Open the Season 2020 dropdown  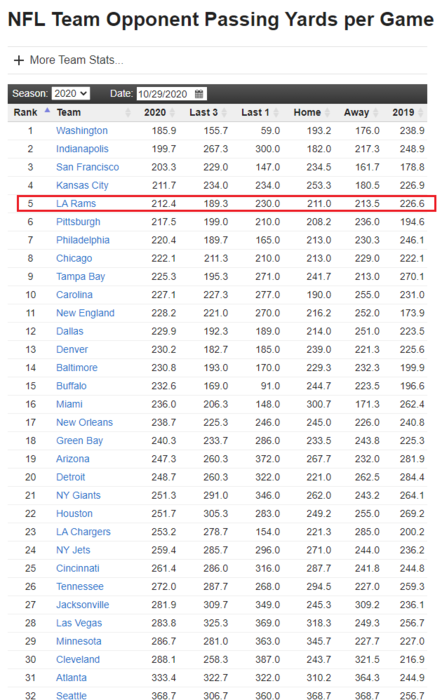click(x=71, y=94)
